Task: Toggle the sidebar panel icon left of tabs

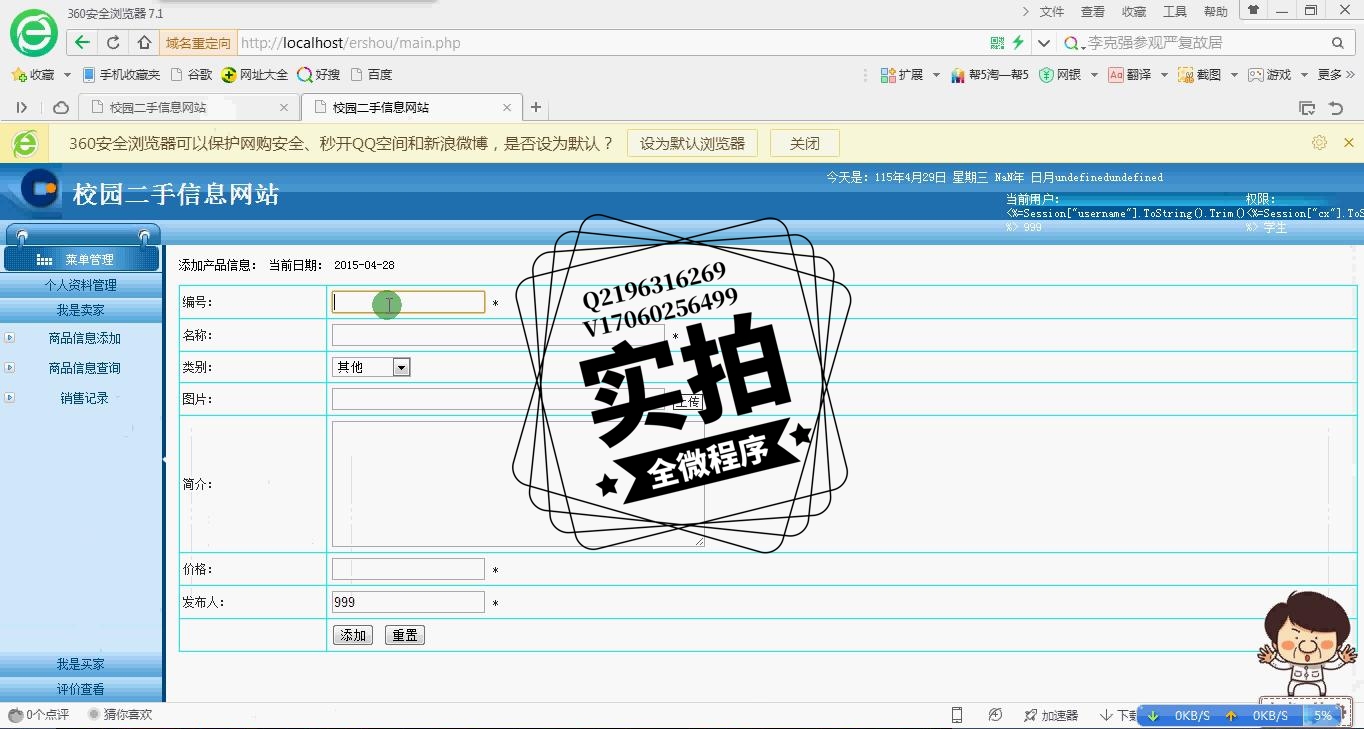Action: pyautogui.click(x=22, y=107)
